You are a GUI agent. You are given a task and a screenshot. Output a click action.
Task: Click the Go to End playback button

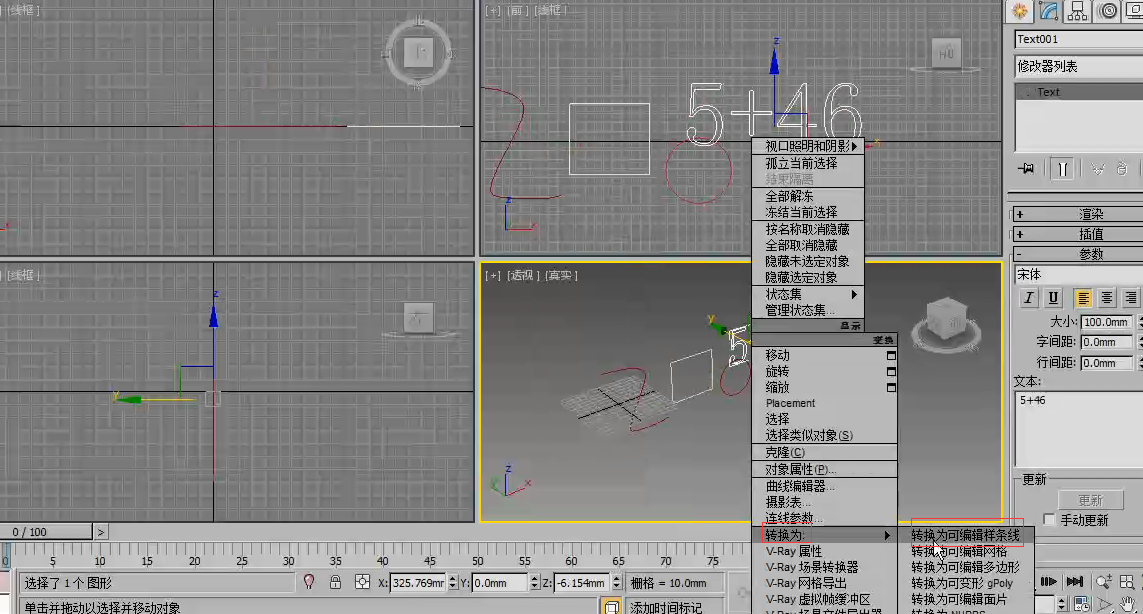click(1075, 581)
